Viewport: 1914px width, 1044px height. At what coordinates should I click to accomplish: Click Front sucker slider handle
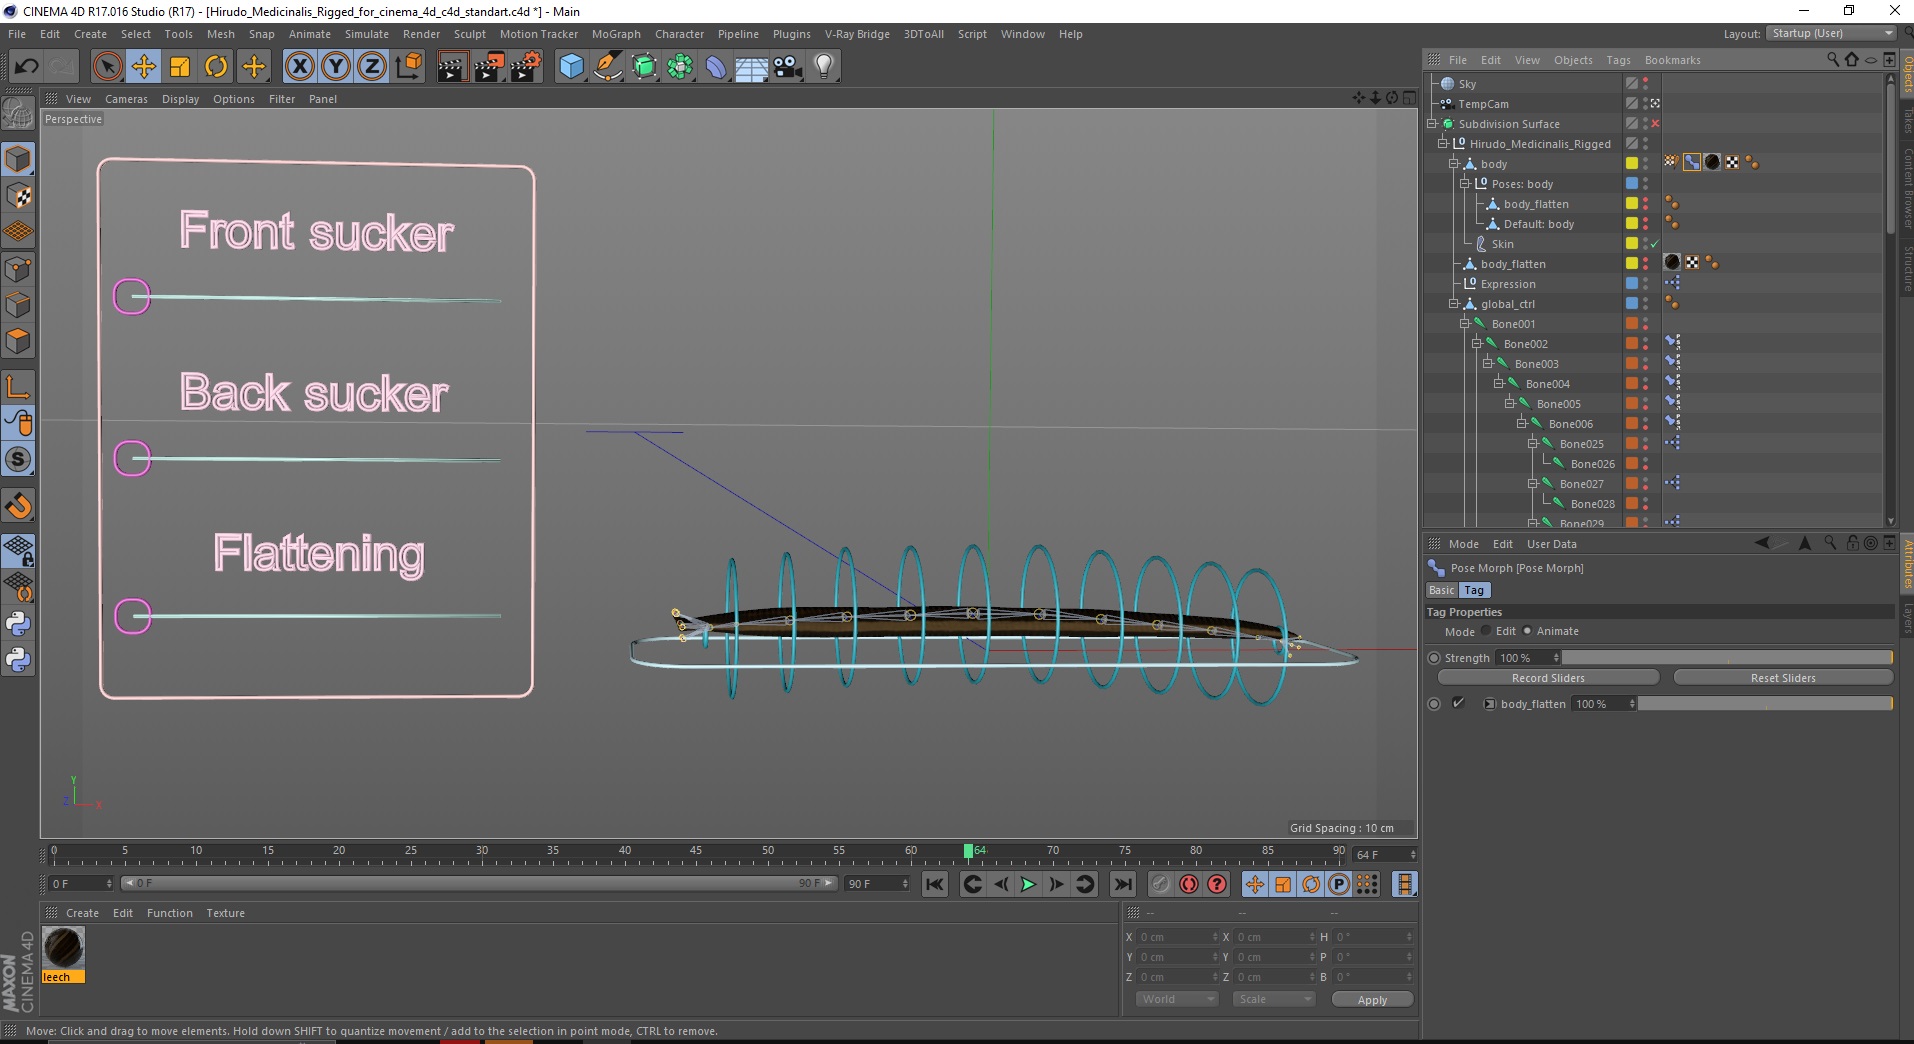(132, 297)
